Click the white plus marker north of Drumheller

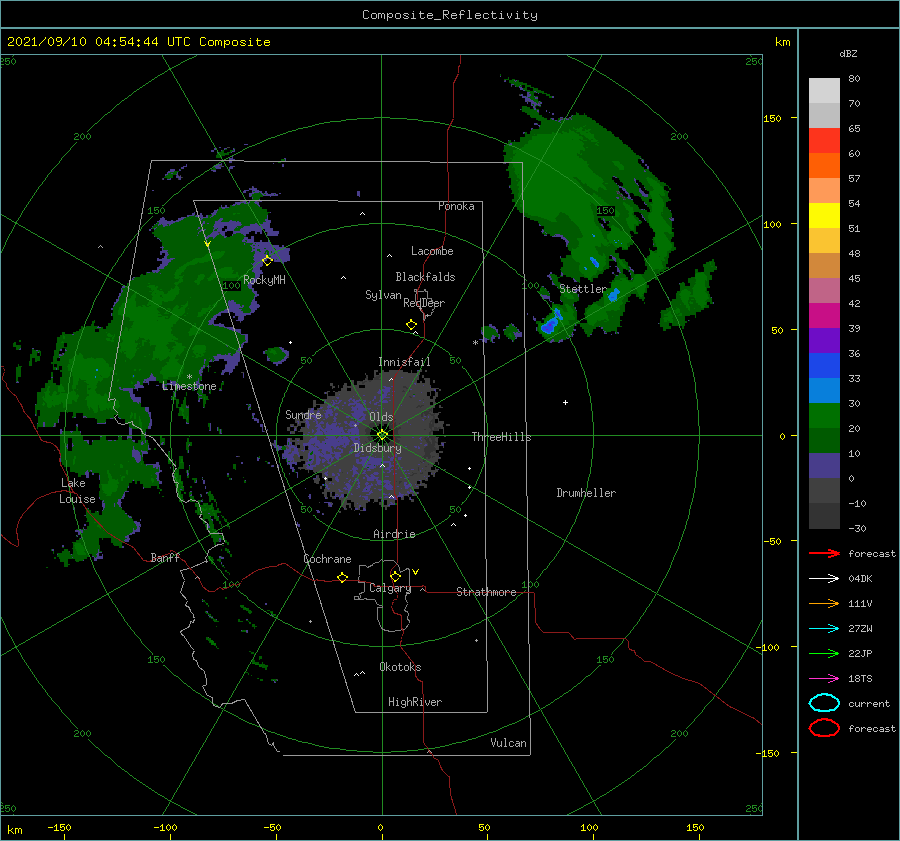tap(565, 402)
